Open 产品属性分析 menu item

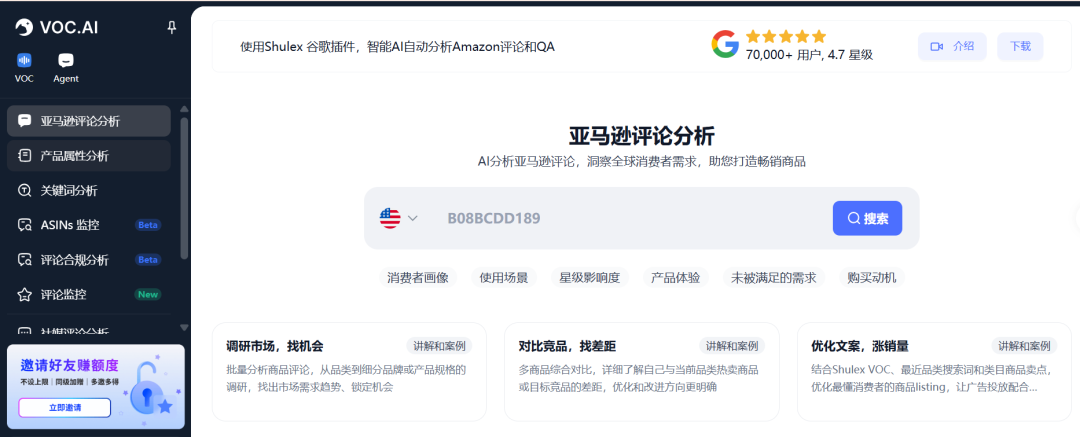(89, 156)
